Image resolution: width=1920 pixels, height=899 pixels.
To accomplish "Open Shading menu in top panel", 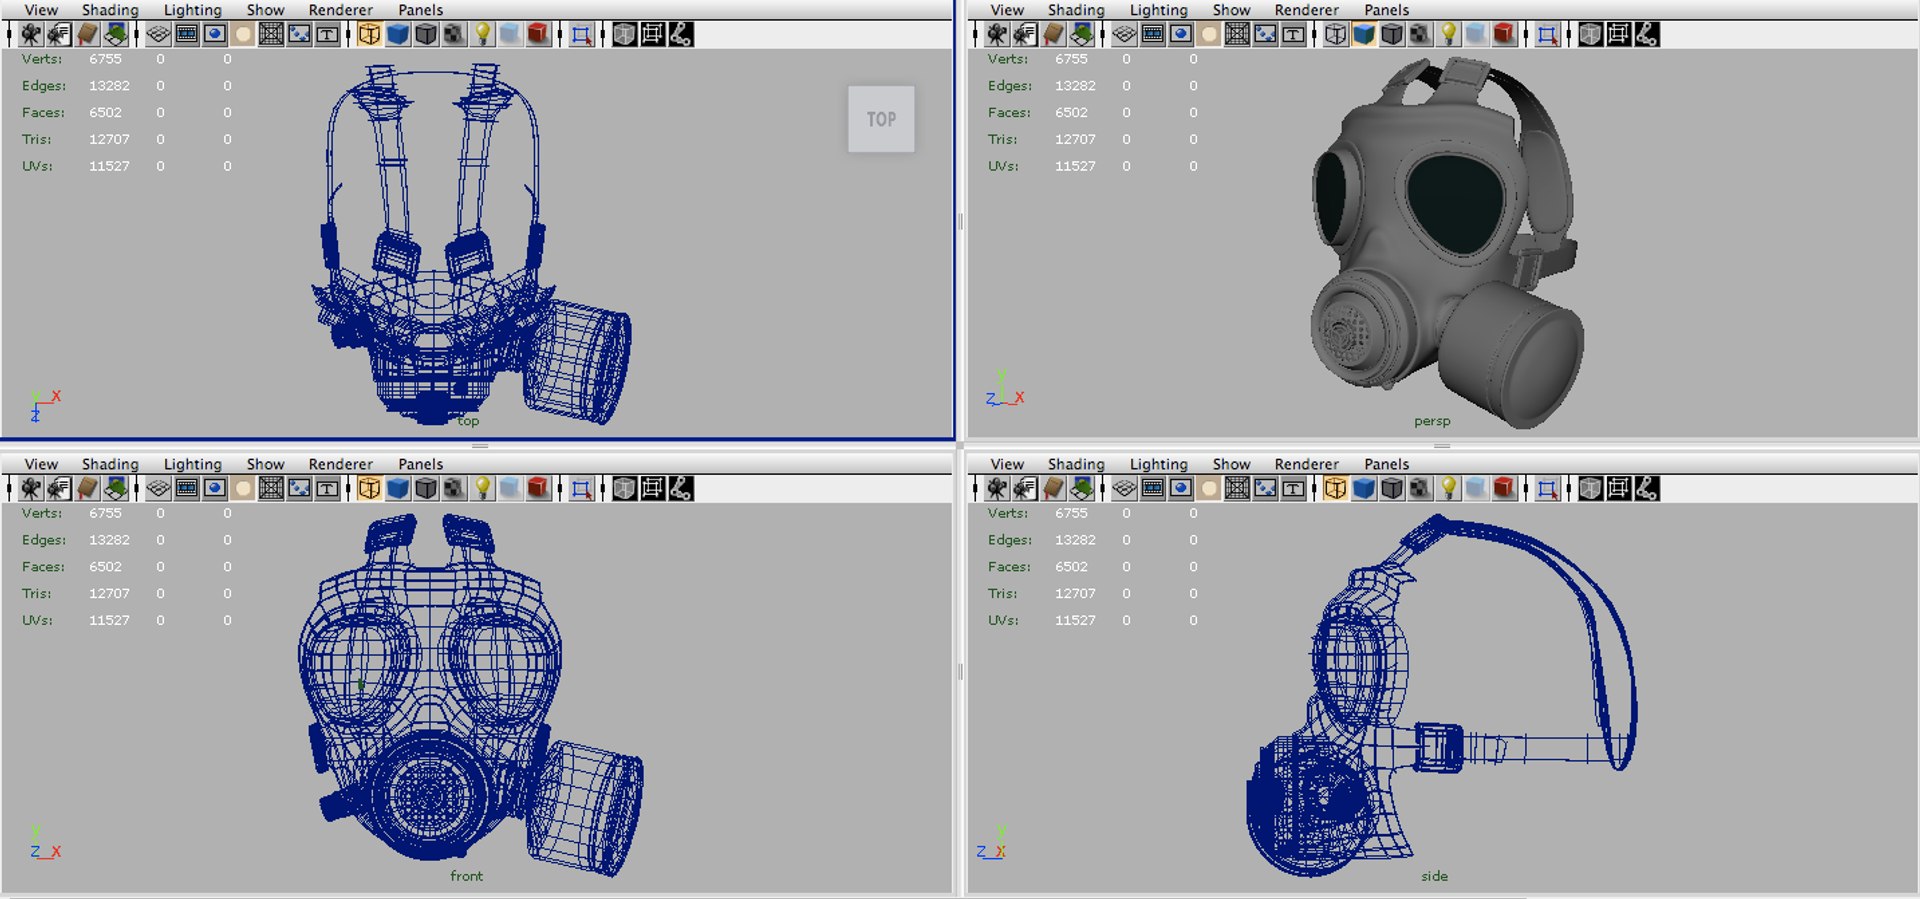I will point(110,10).
